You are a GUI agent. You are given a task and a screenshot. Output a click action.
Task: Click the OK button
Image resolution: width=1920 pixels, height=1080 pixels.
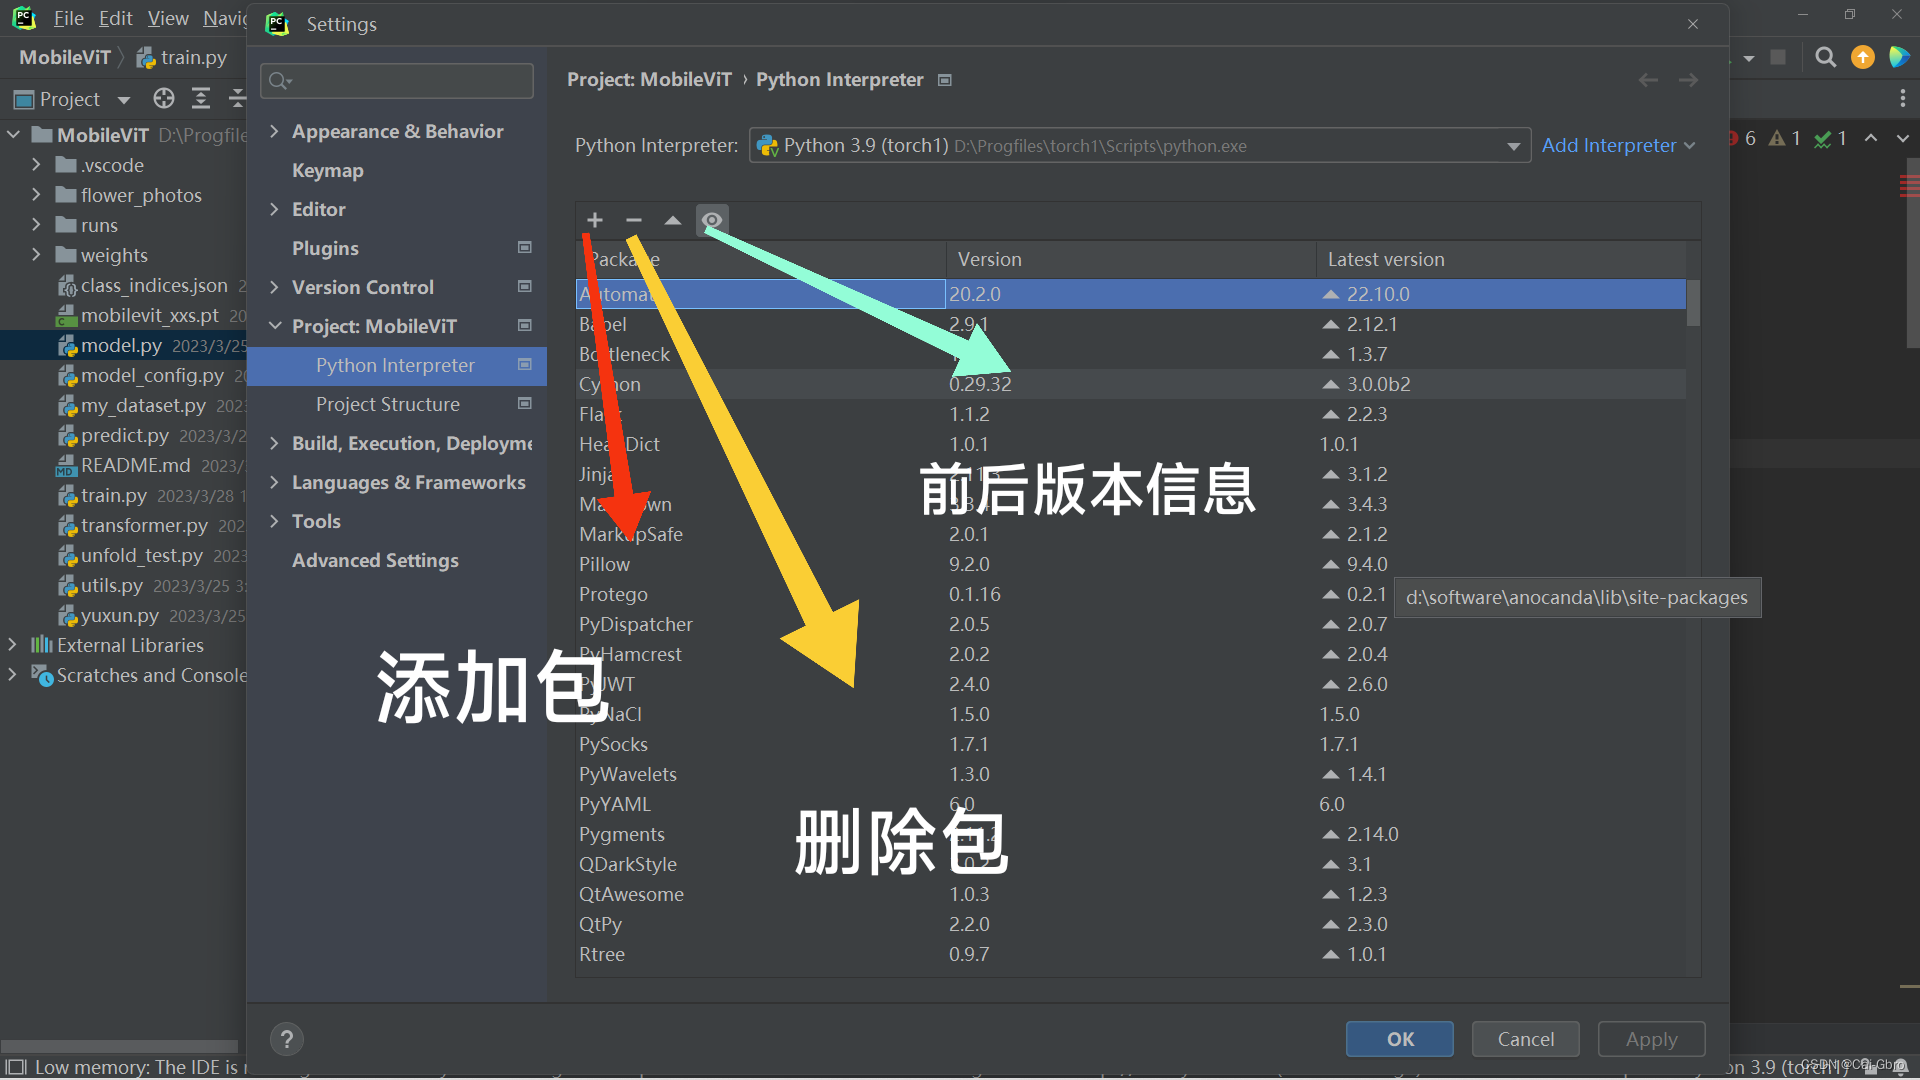pyautogui.click(x=1400, y=1039)
